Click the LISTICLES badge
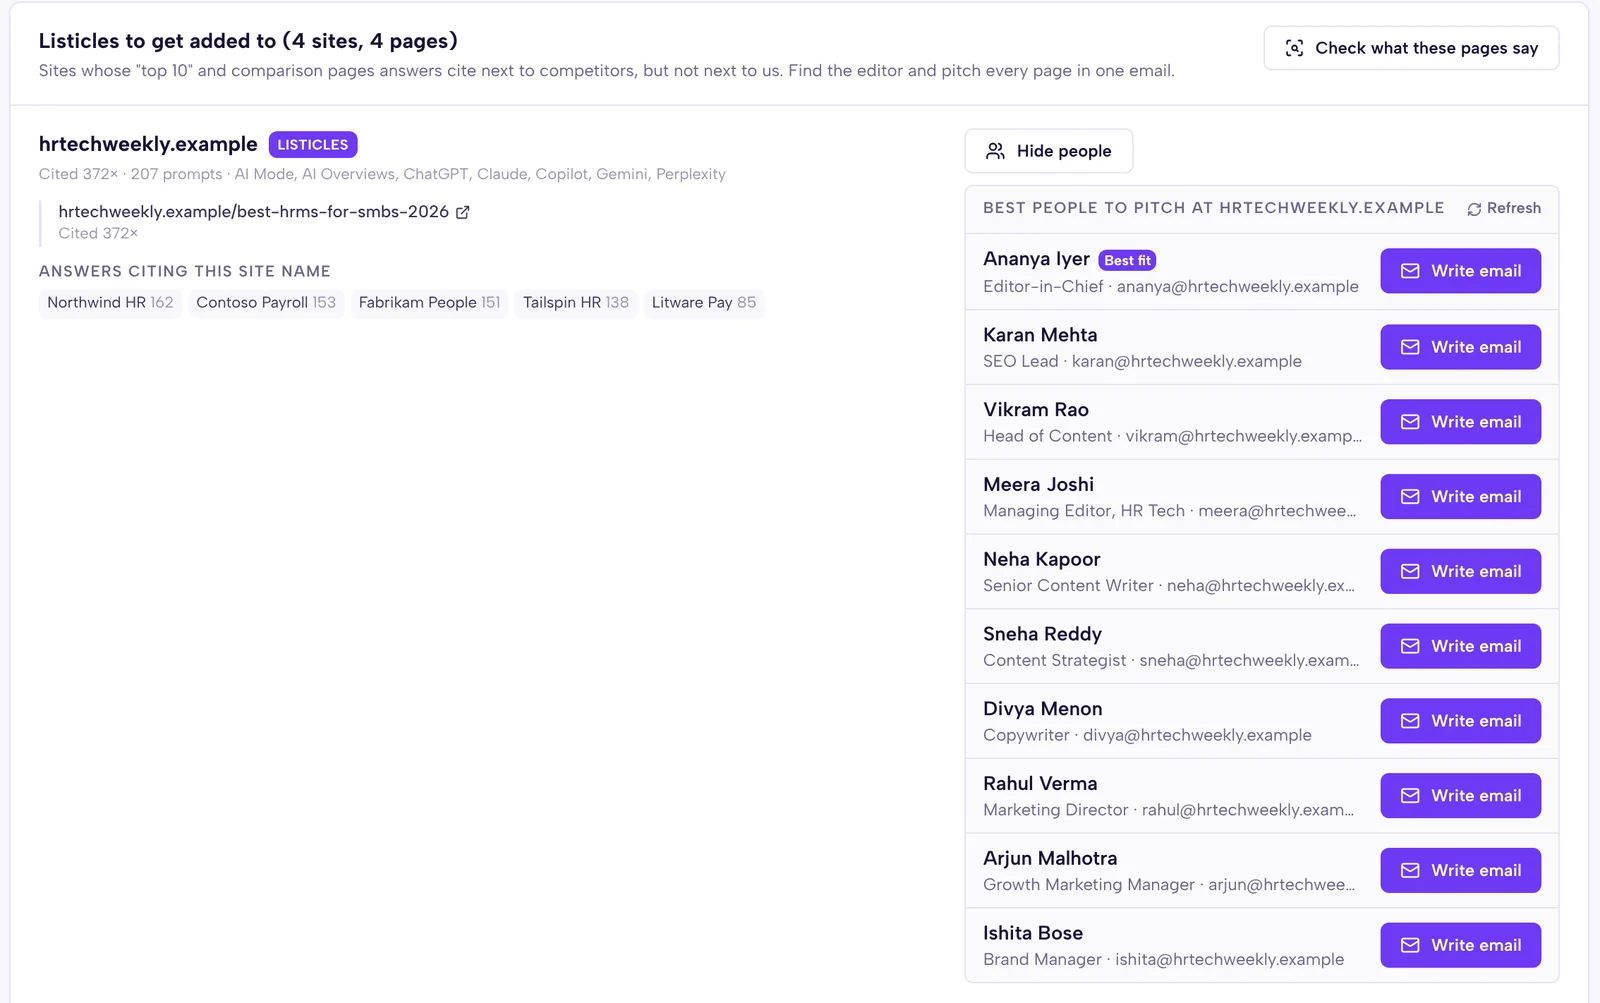This screenshot has width=1600, height=1003. click(313, 145)
